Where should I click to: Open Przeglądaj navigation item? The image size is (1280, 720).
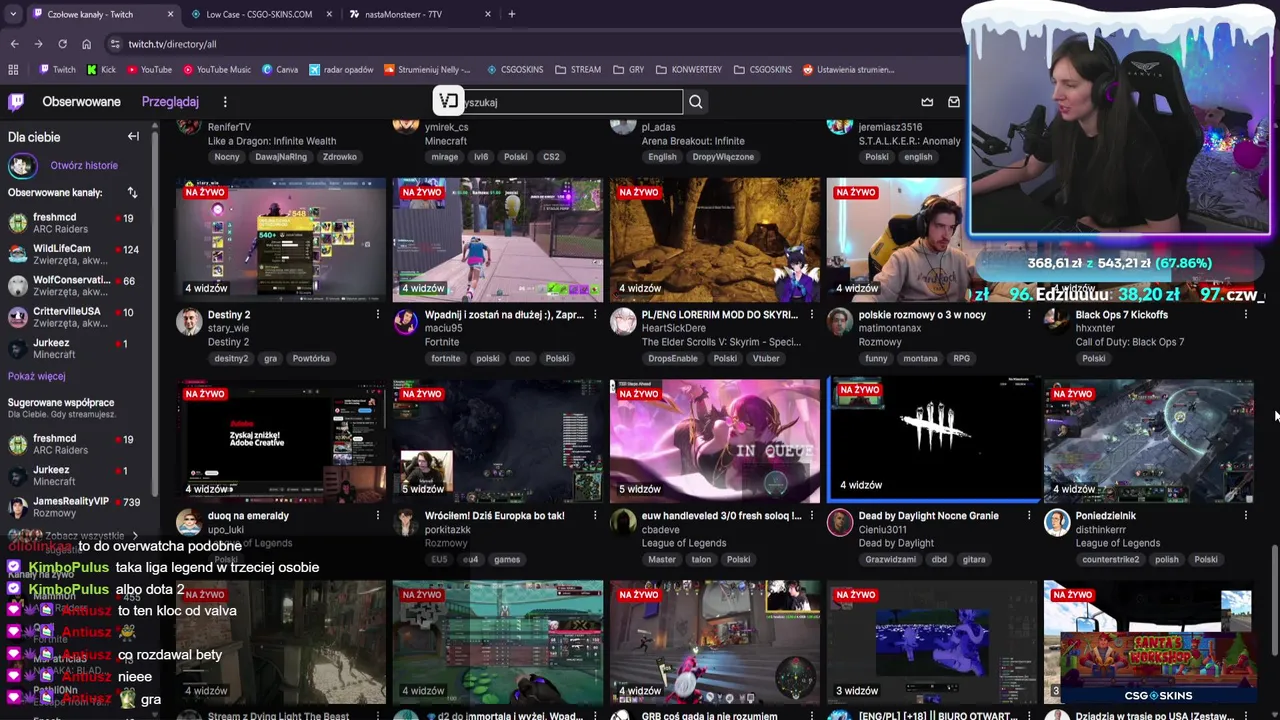pyautogui.click(x=170, y=102)
